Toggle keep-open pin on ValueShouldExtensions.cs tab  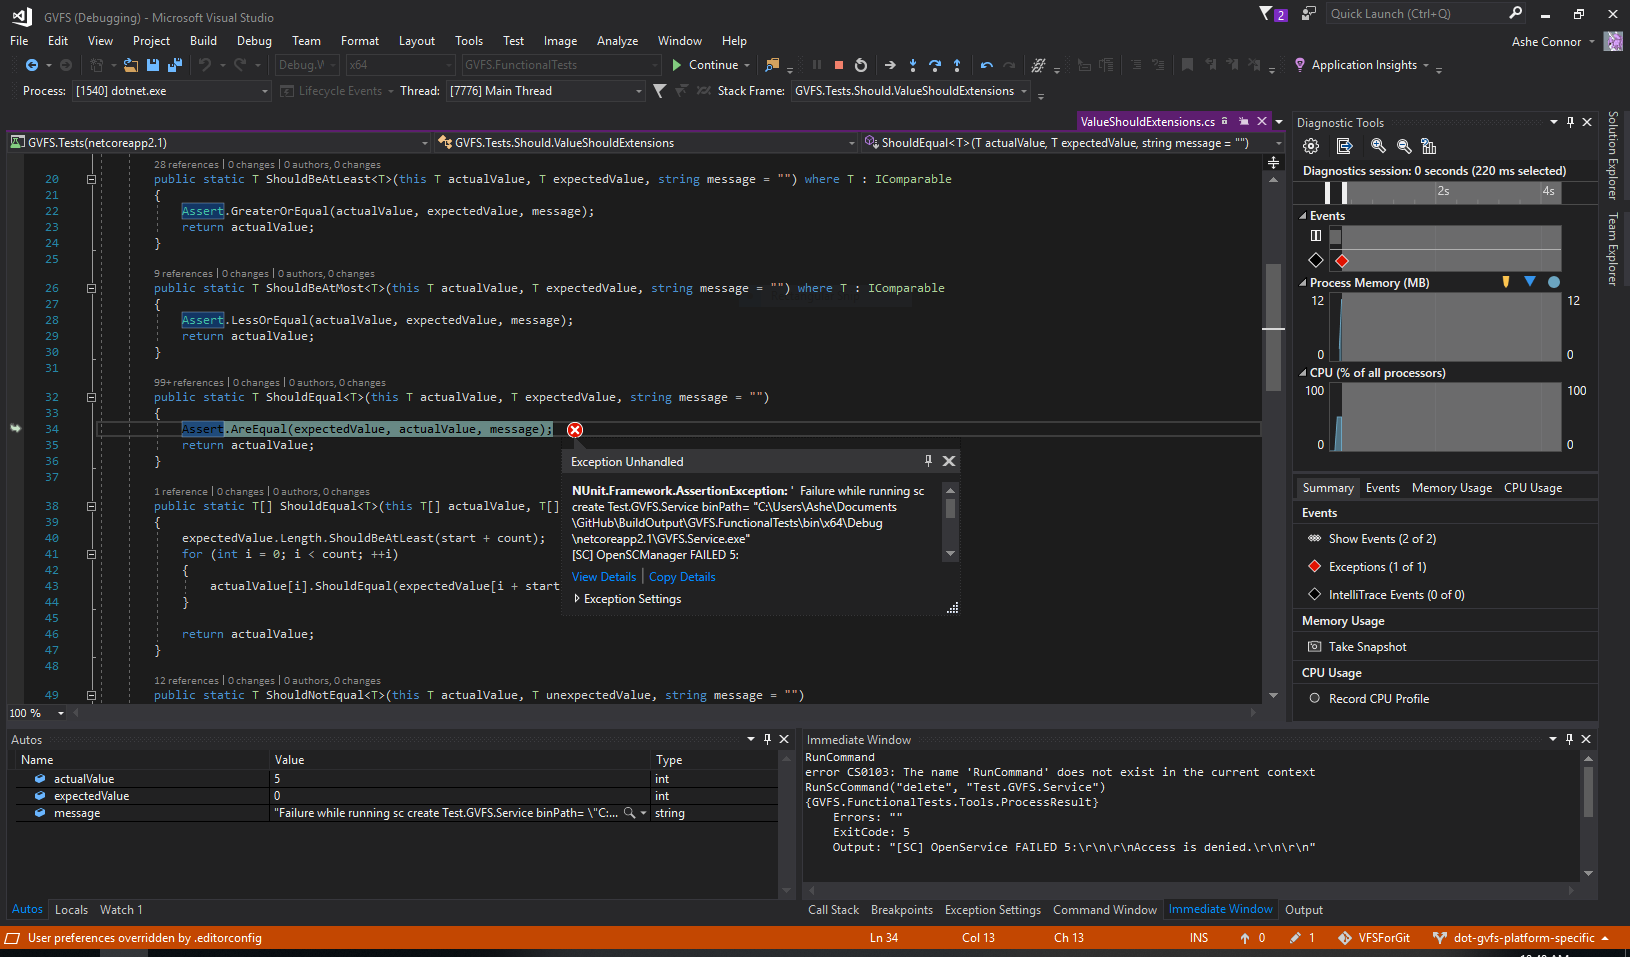[x=1243, y=121]
